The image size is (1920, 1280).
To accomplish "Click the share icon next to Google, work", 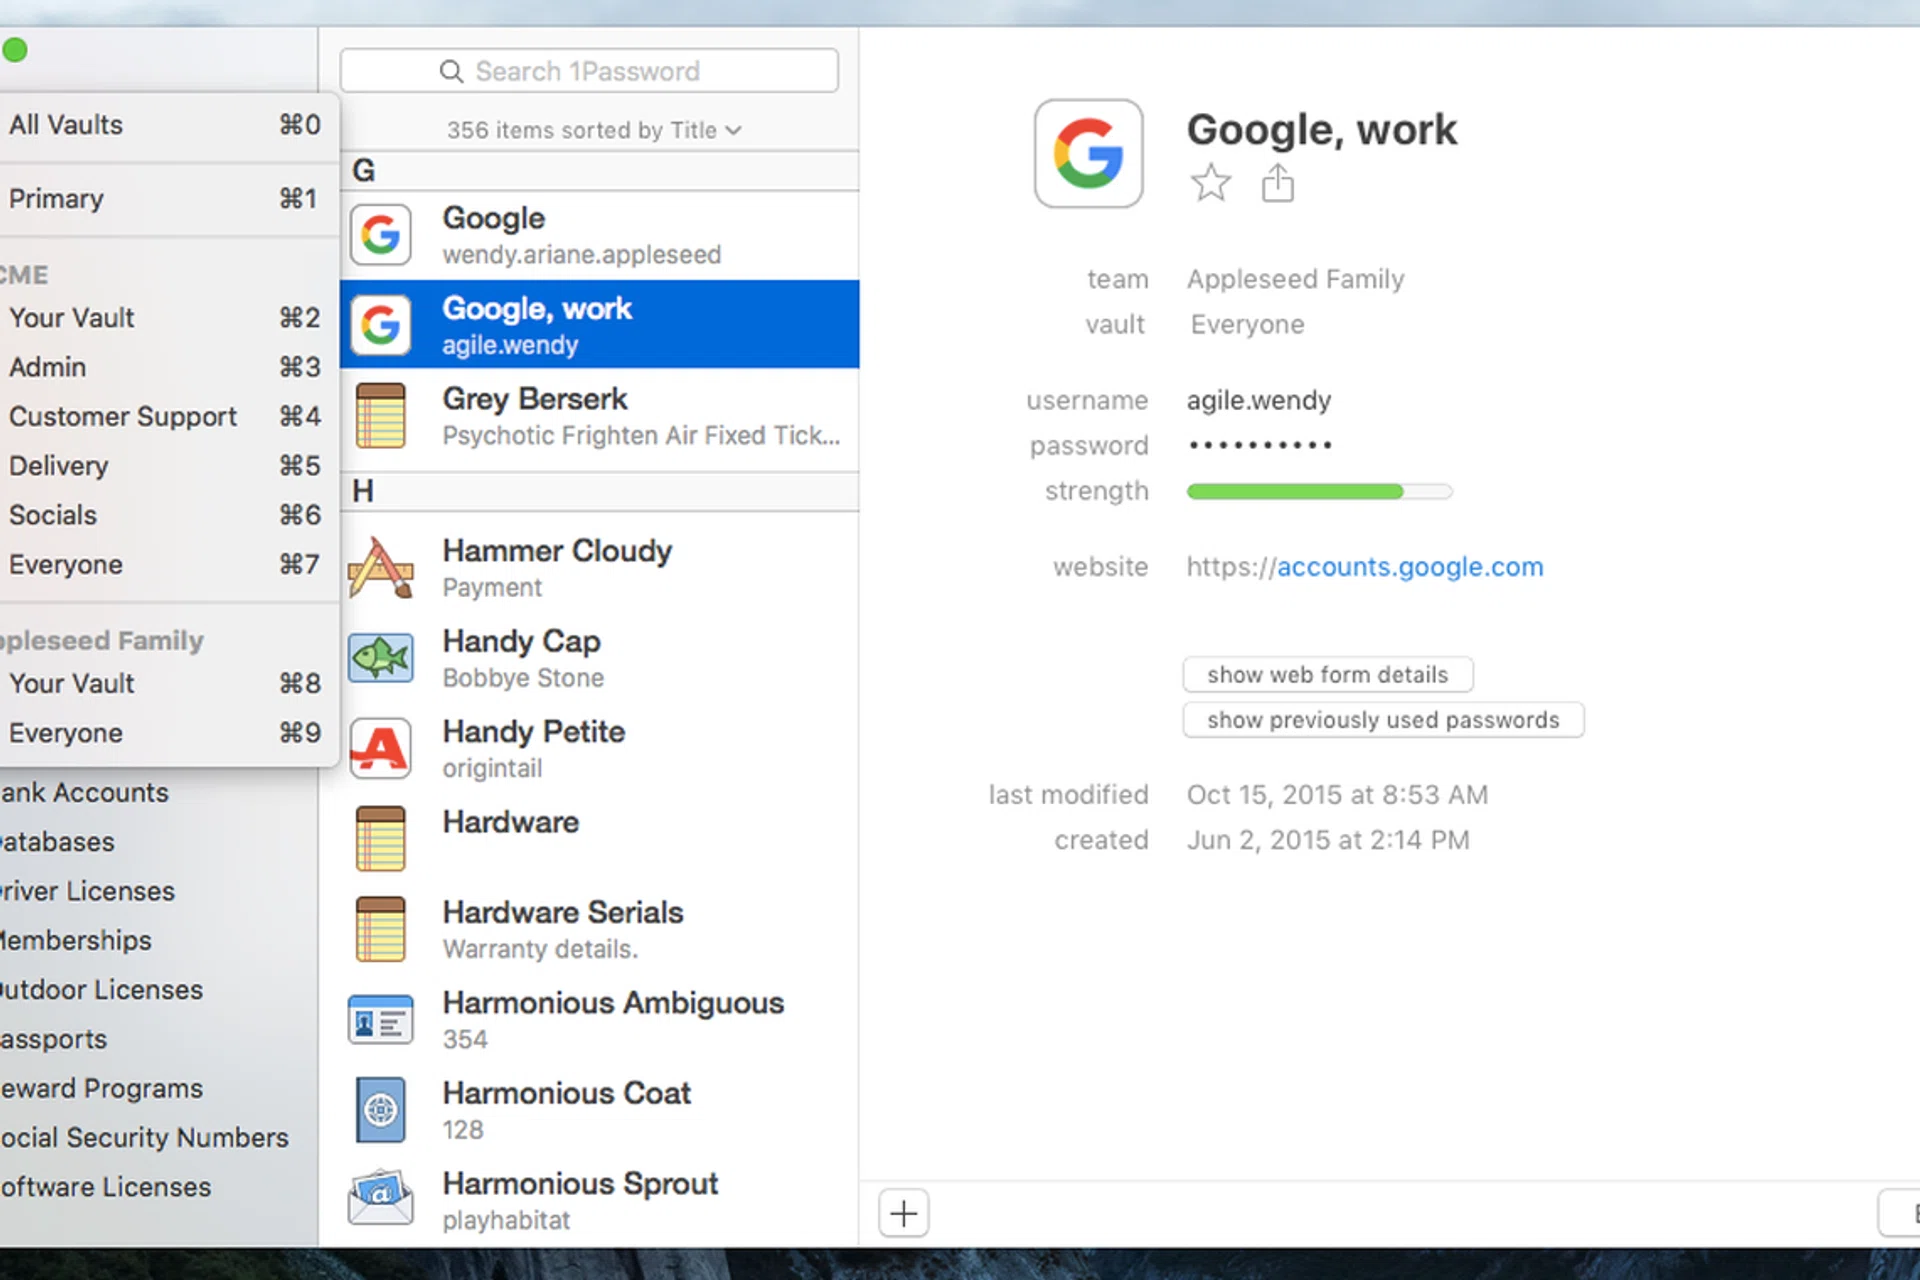I will coord(1277,182).
